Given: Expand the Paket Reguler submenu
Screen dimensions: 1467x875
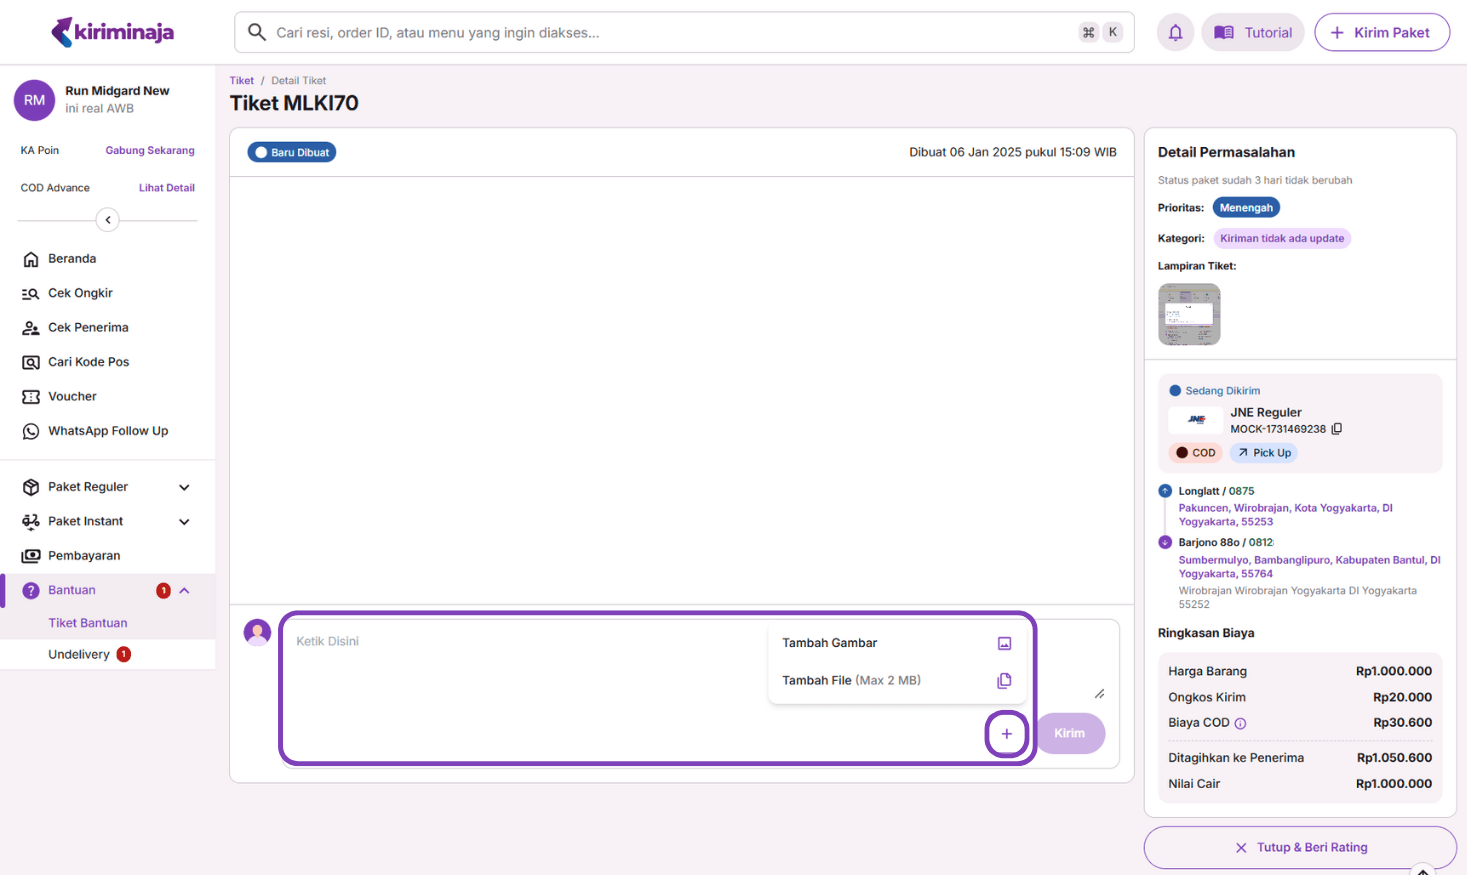Looking at the screenshot, I should [x=184, y=487].
